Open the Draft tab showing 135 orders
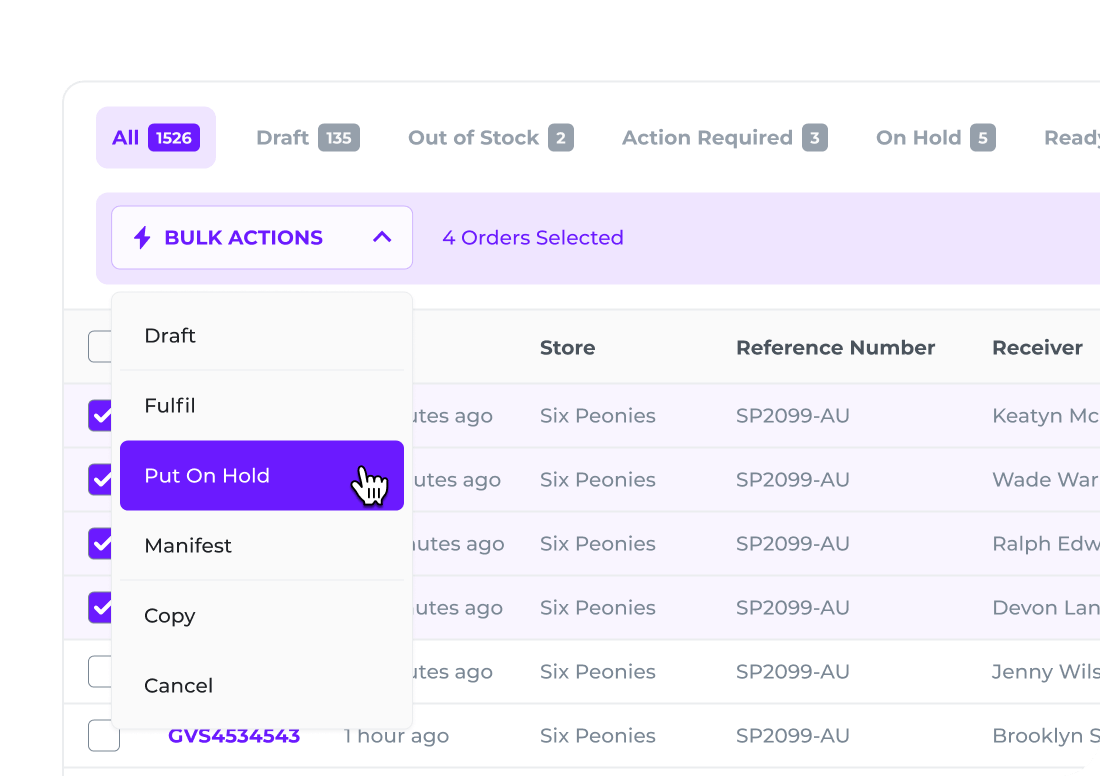The height and width of the screenshot is (776, 1100). [x=307, y=137]
